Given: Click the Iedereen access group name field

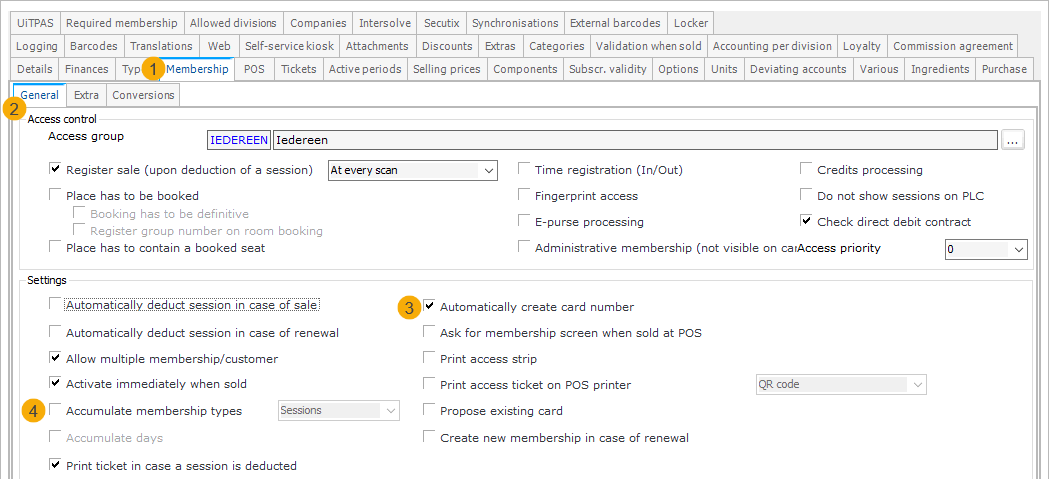Looking at the screenshot, I should pos(634,141).
